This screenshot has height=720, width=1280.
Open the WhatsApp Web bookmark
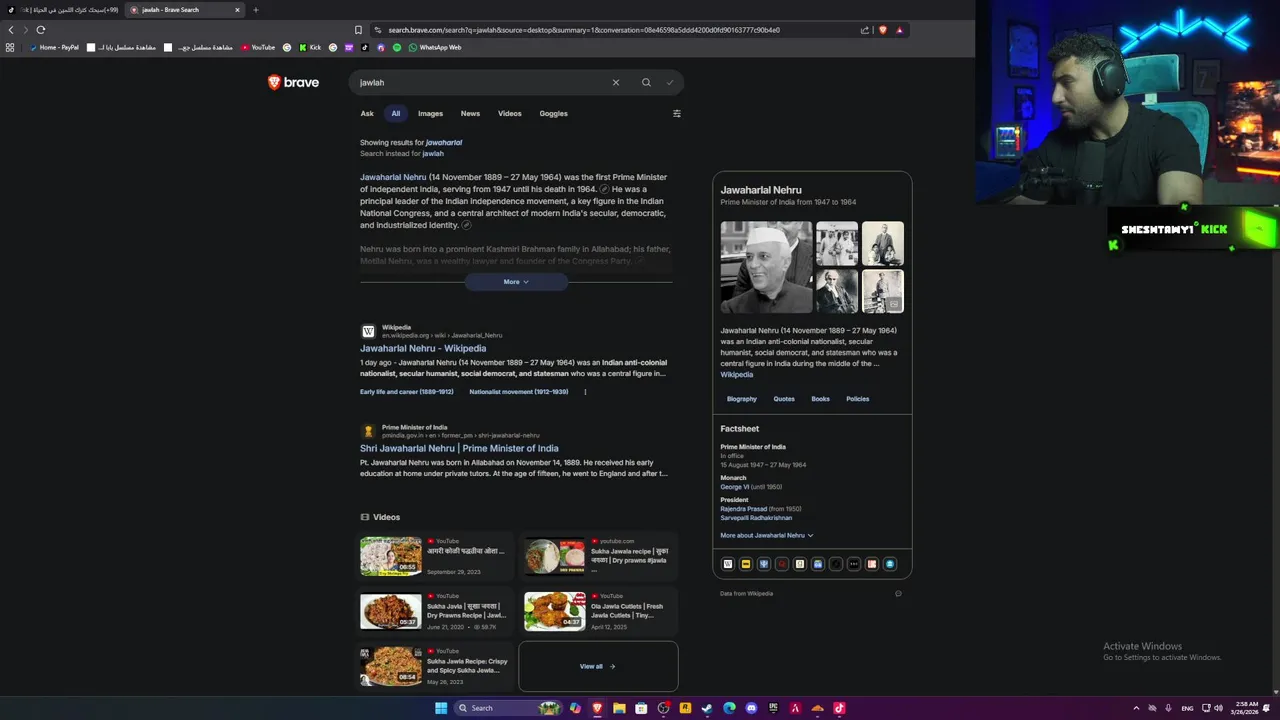tap(435, 47)
